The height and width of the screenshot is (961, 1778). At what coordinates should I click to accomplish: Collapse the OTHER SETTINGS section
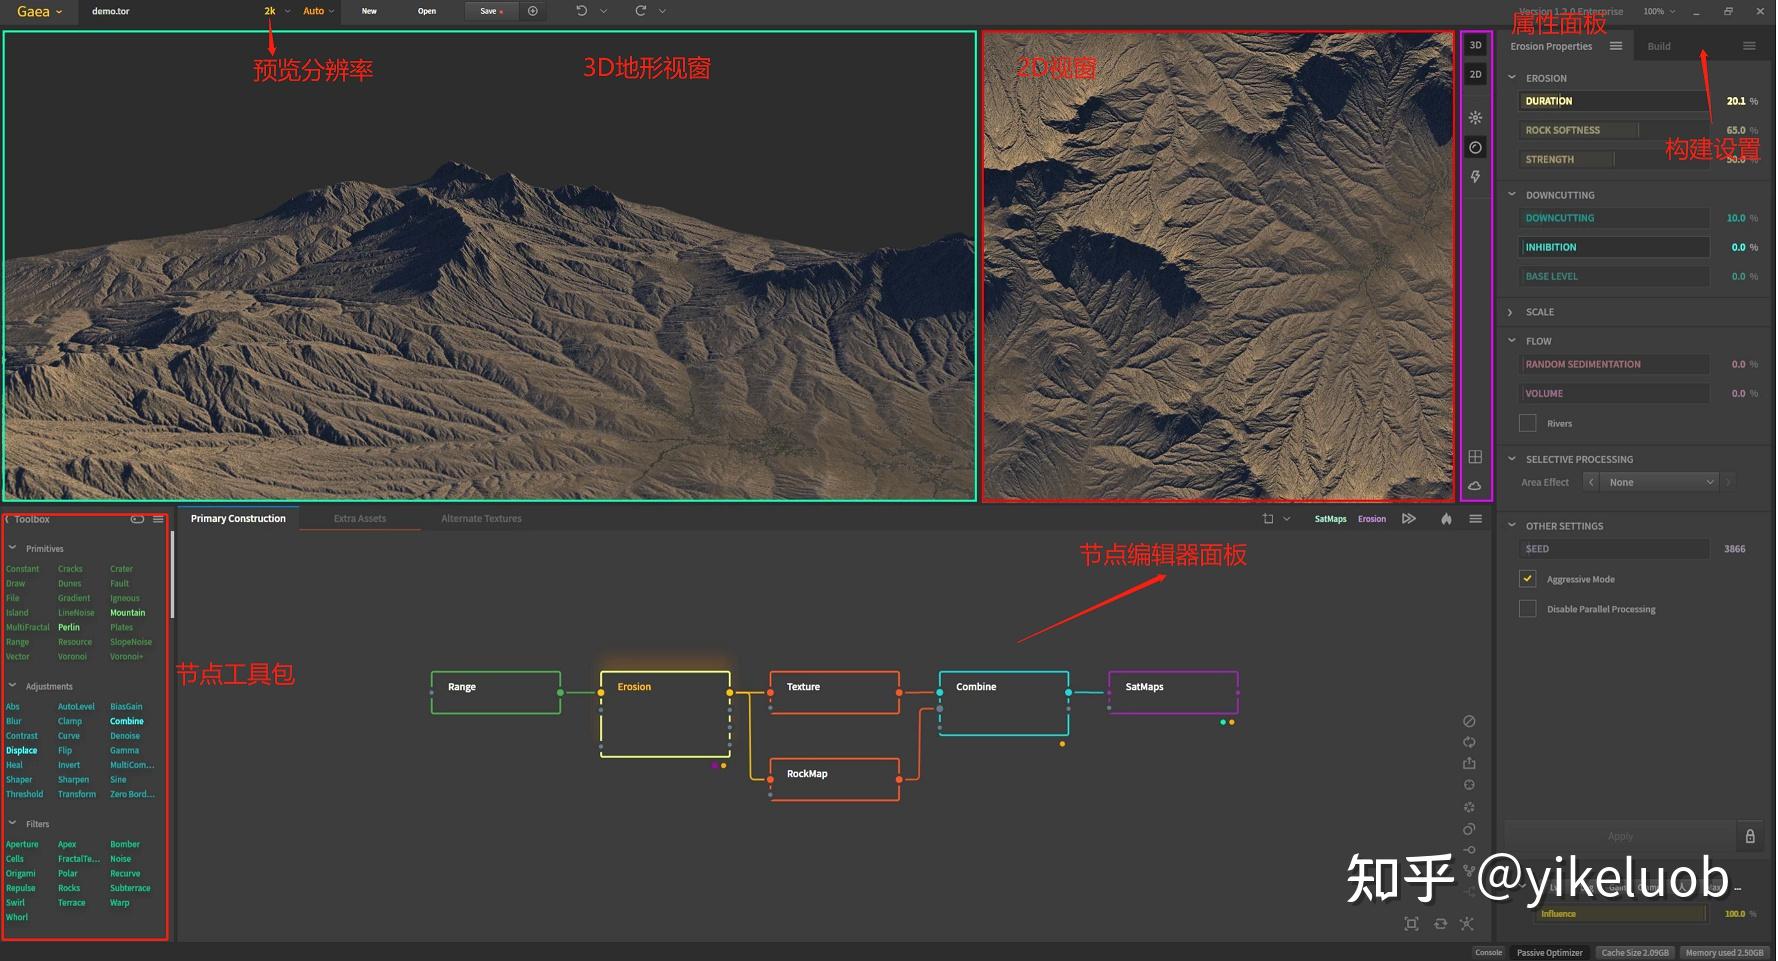tap(1512, 525)
